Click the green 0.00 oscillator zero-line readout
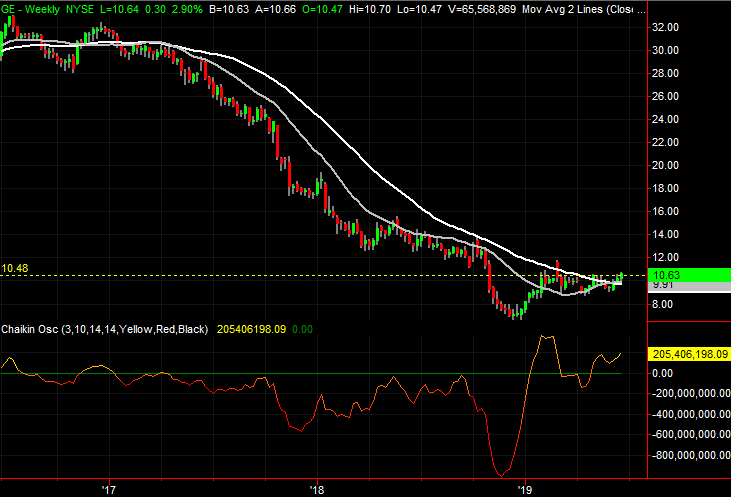 coord(302,330)
